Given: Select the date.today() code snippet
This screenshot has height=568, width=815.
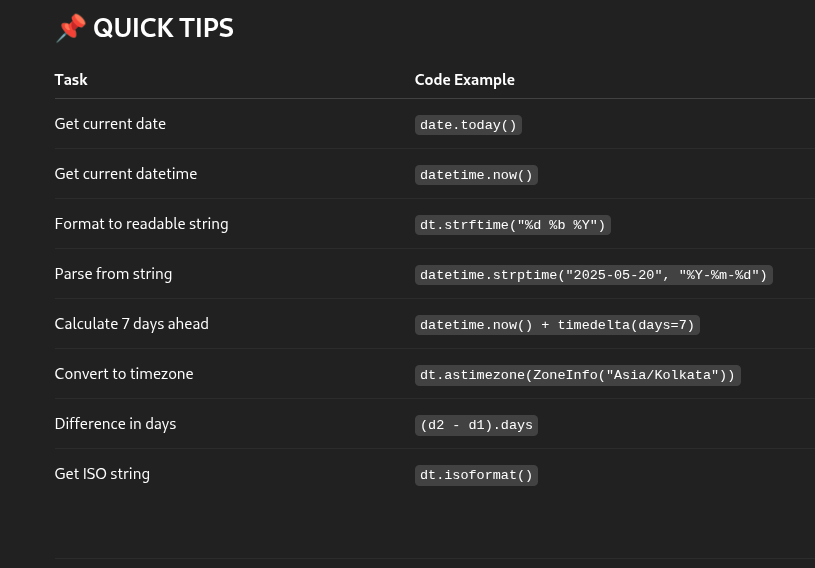Looking at the screenshot, I should tap(468, 125).
